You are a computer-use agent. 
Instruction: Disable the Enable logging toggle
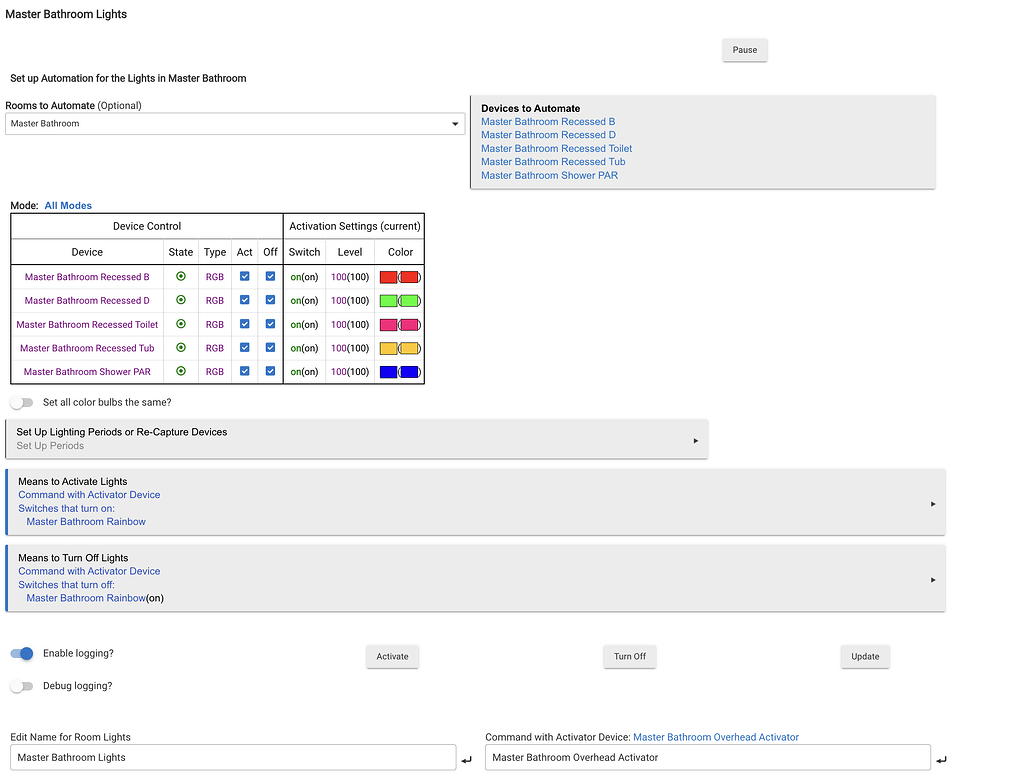click(x=22, y=654)
